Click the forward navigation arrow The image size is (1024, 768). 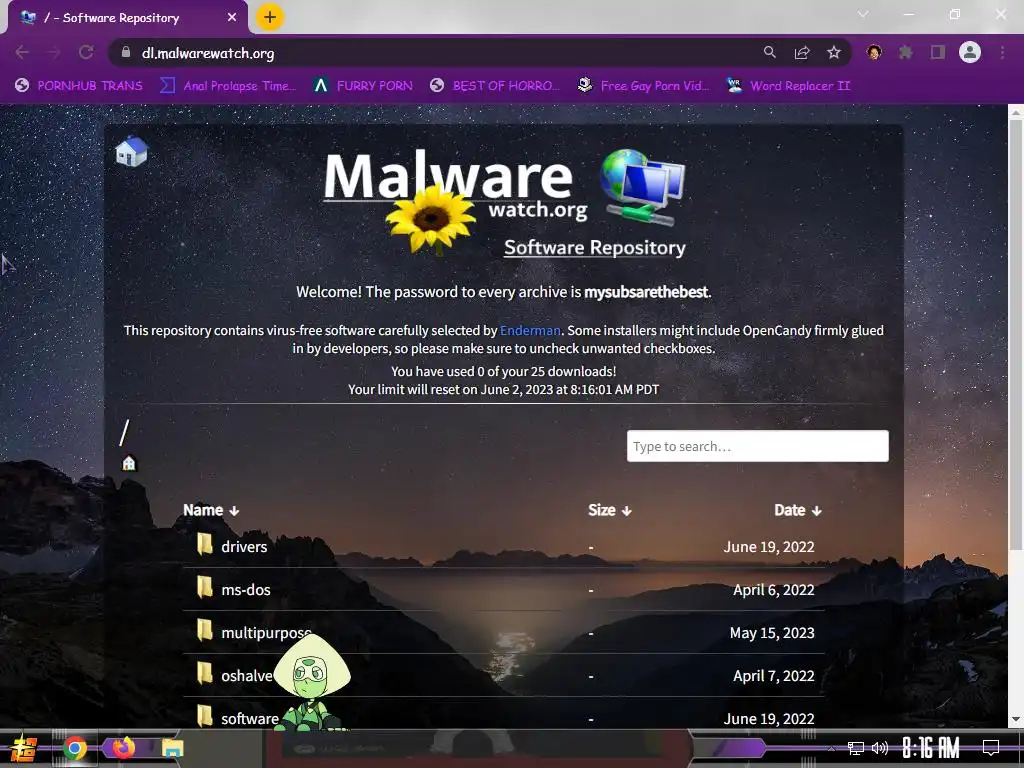tap(54, 52)
